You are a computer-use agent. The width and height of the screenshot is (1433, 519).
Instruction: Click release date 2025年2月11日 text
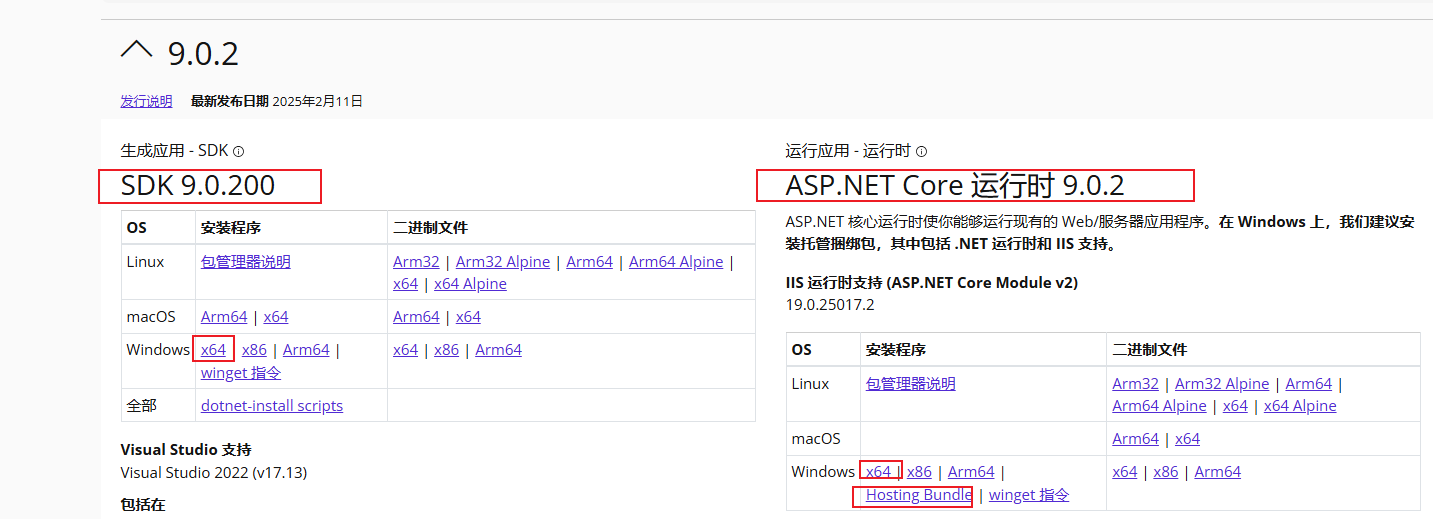[x=318, y=101]
